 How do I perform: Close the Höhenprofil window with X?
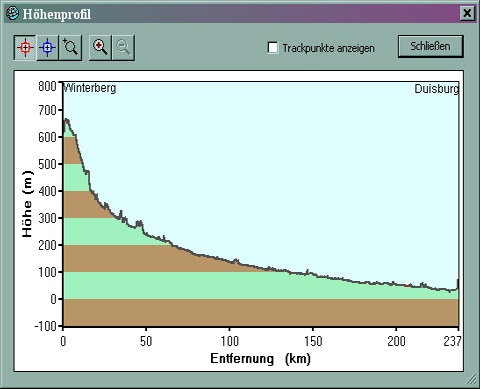[x=467, y=13]
